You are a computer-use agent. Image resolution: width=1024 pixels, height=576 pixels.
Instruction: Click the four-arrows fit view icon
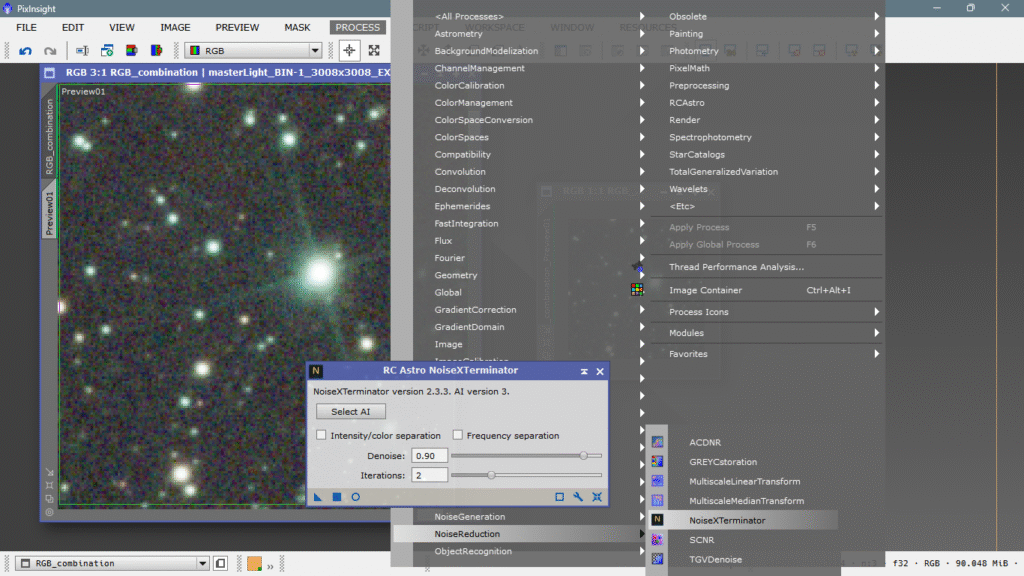[374, 50]
